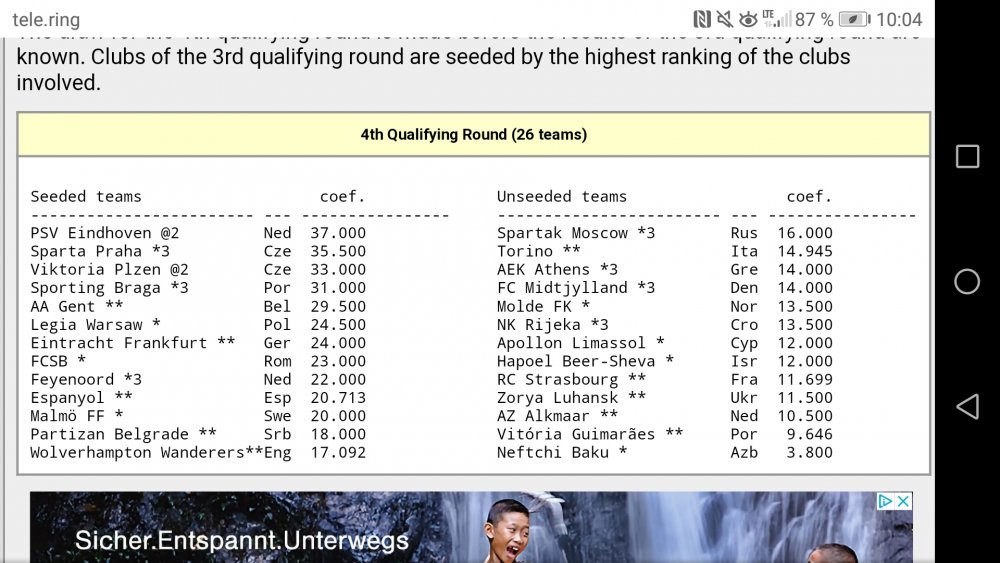
Task: Select the Azb country code
Action: coord(744,453)
